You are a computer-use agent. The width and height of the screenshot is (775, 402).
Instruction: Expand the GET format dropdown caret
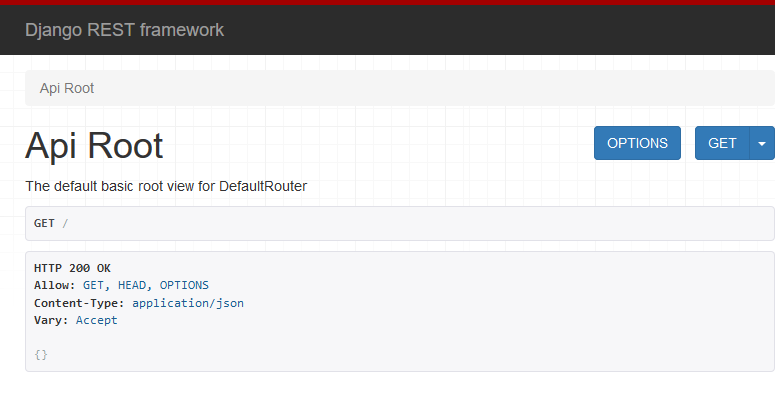[762, 143]
